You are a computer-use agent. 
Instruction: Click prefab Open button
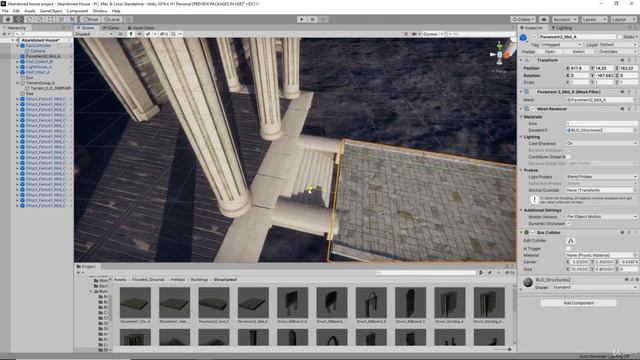coord(550,52)
